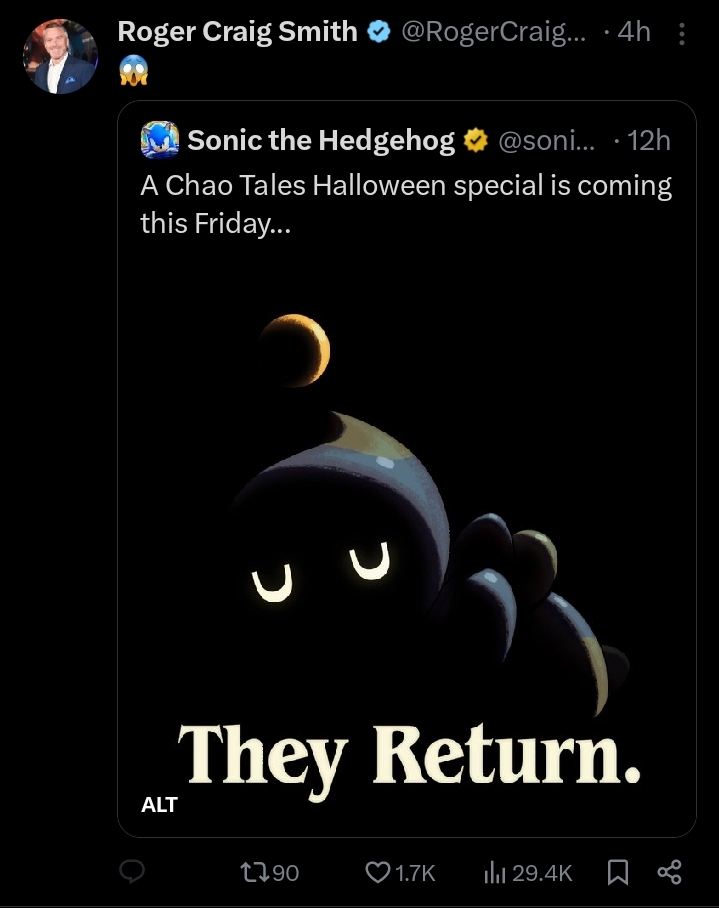
Task: Click Sonic the Hedgehog account name
Action: point(321,140)
